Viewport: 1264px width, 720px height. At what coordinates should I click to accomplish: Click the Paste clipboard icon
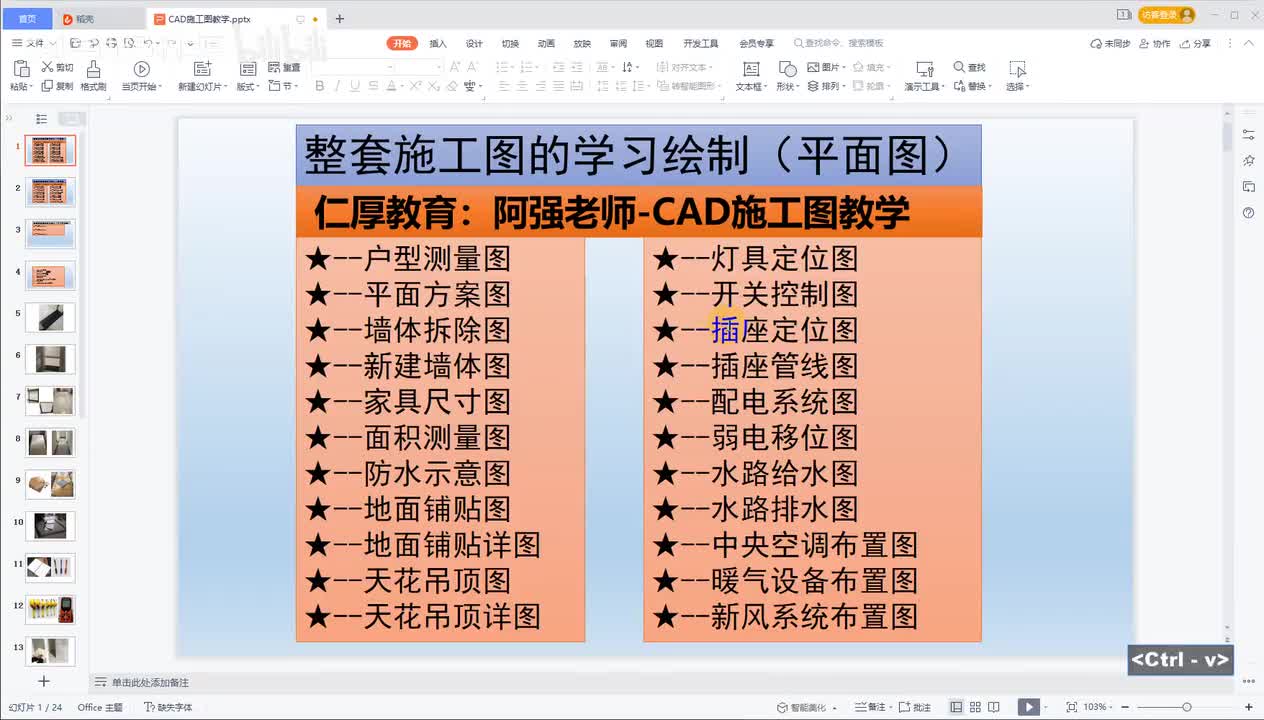point(21,68)
